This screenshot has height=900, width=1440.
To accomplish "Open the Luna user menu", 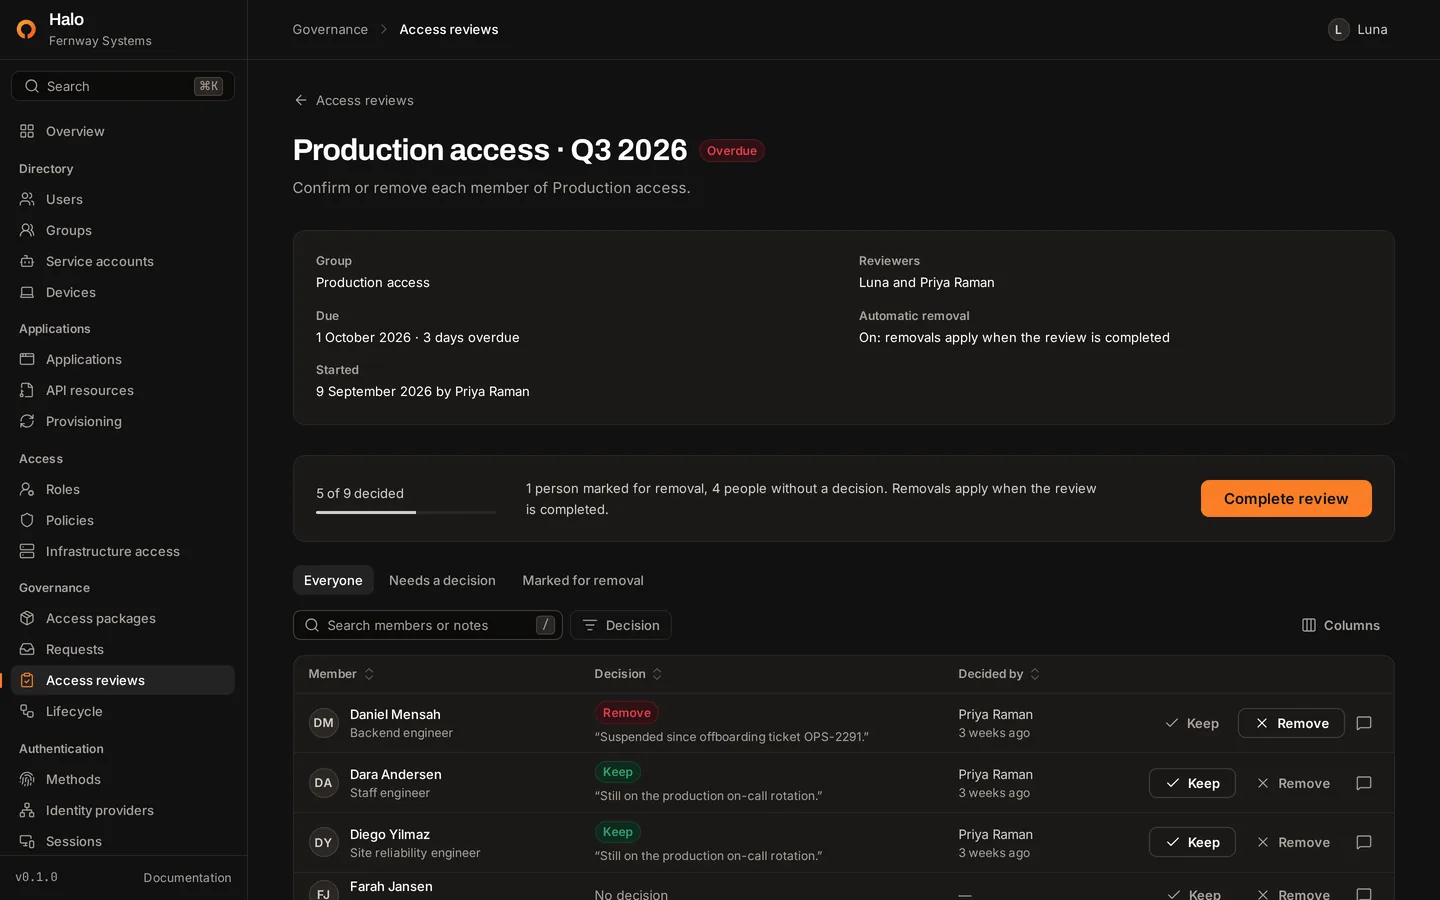I will pyautogui.click(x=1358, y=29).
